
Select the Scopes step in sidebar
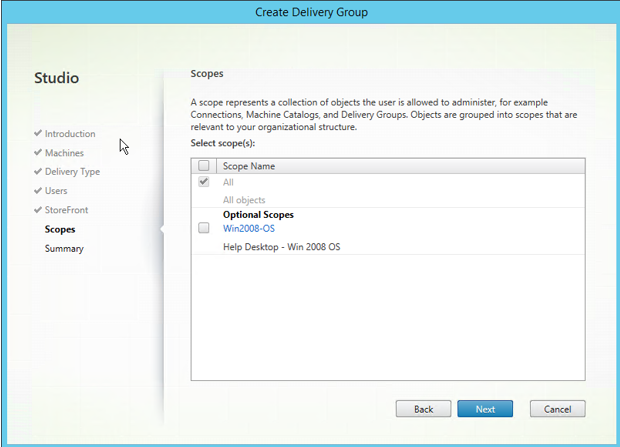point(60,229)
